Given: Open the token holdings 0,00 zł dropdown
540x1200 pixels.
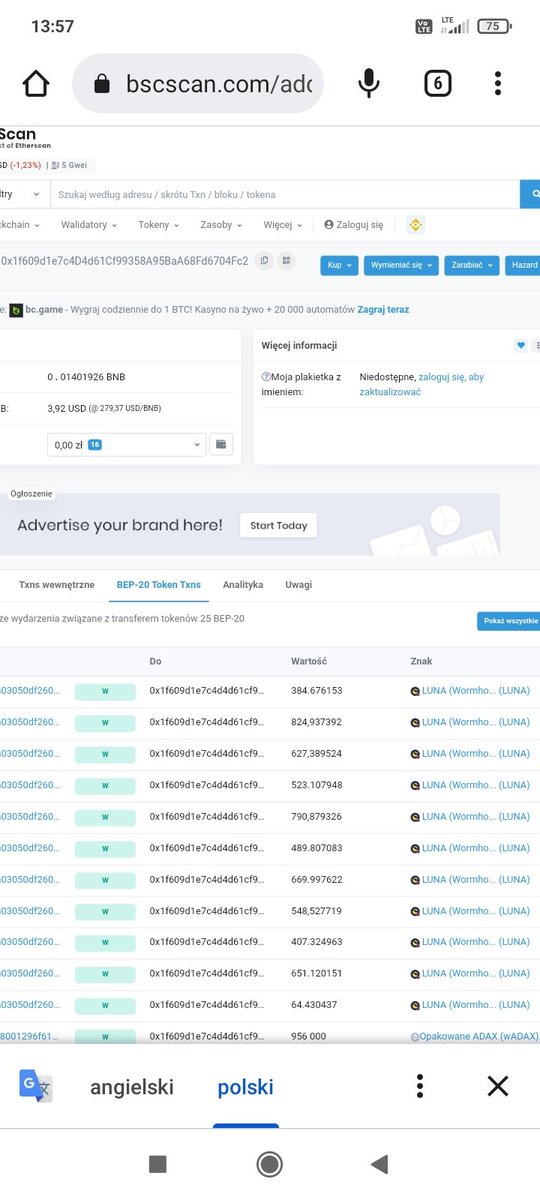Looking at the screenshot, I should point(126,444).
